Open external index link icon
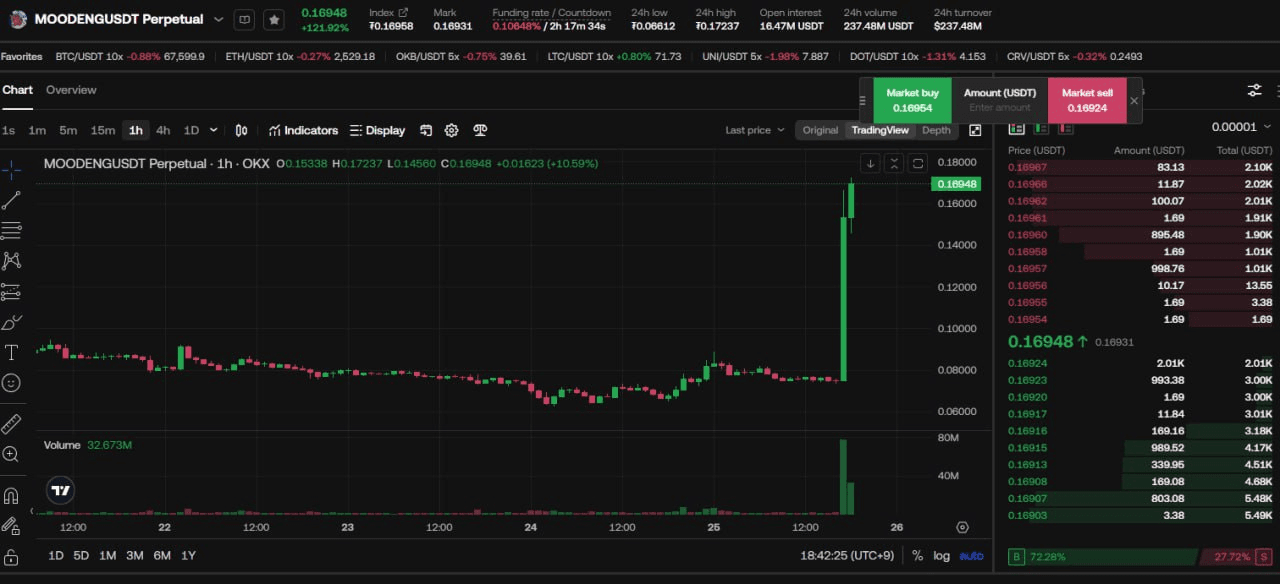 (x=403, y=13)
